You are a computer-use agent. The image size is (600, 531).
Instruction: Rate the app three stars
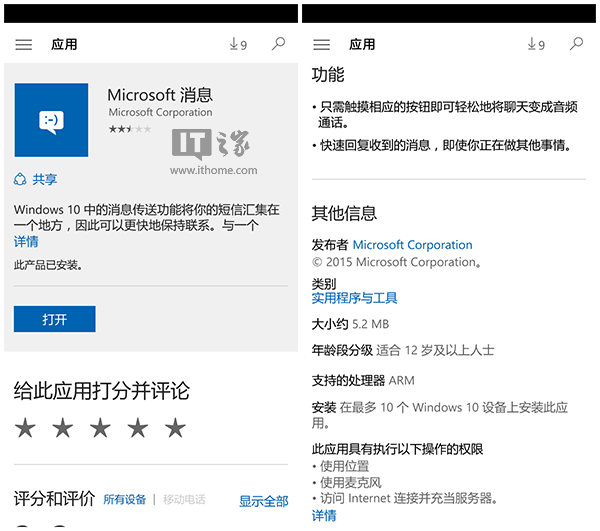tap(100, 428)
